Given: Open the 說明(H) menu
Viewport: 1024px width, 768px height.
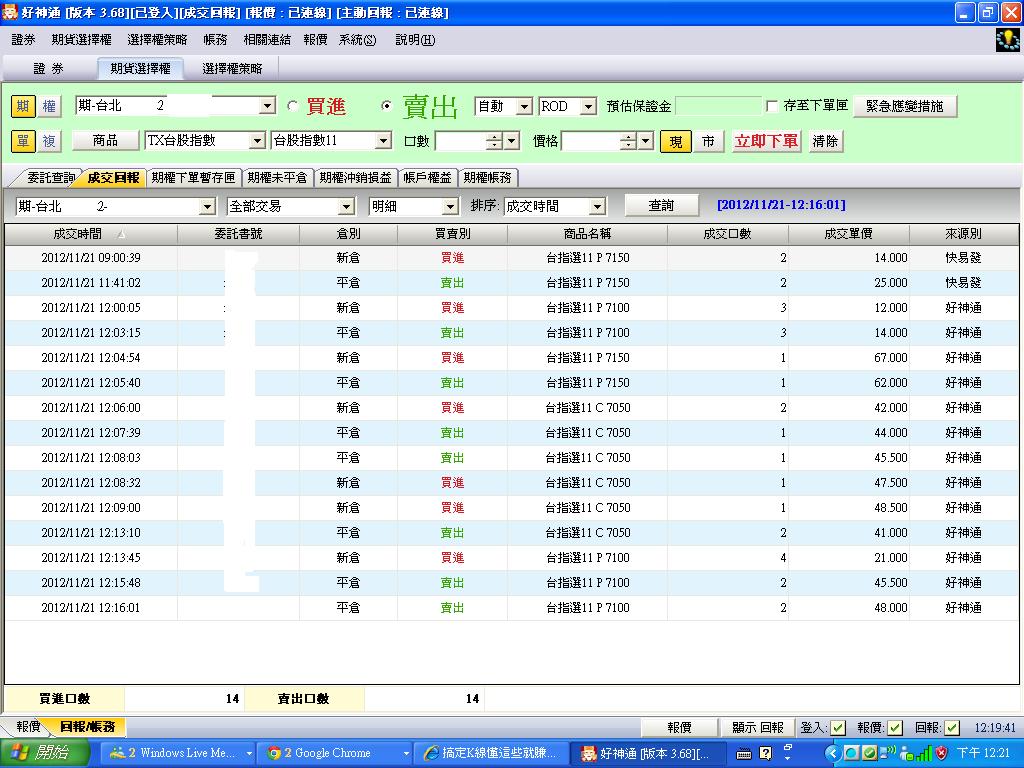Looking at the screenshot, I should click(415, 40).
